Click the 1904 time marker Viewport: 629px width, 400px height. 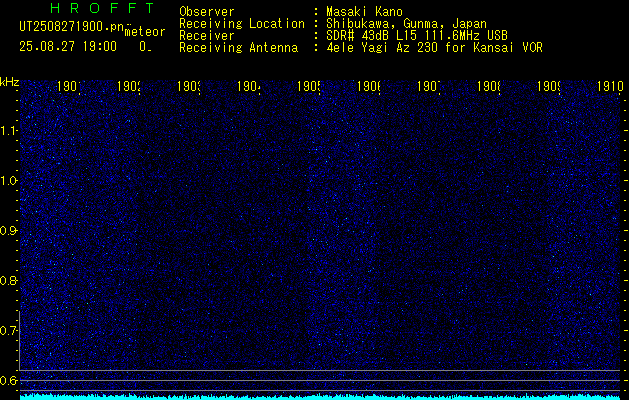pyautogui.click(x=249, y=86)
